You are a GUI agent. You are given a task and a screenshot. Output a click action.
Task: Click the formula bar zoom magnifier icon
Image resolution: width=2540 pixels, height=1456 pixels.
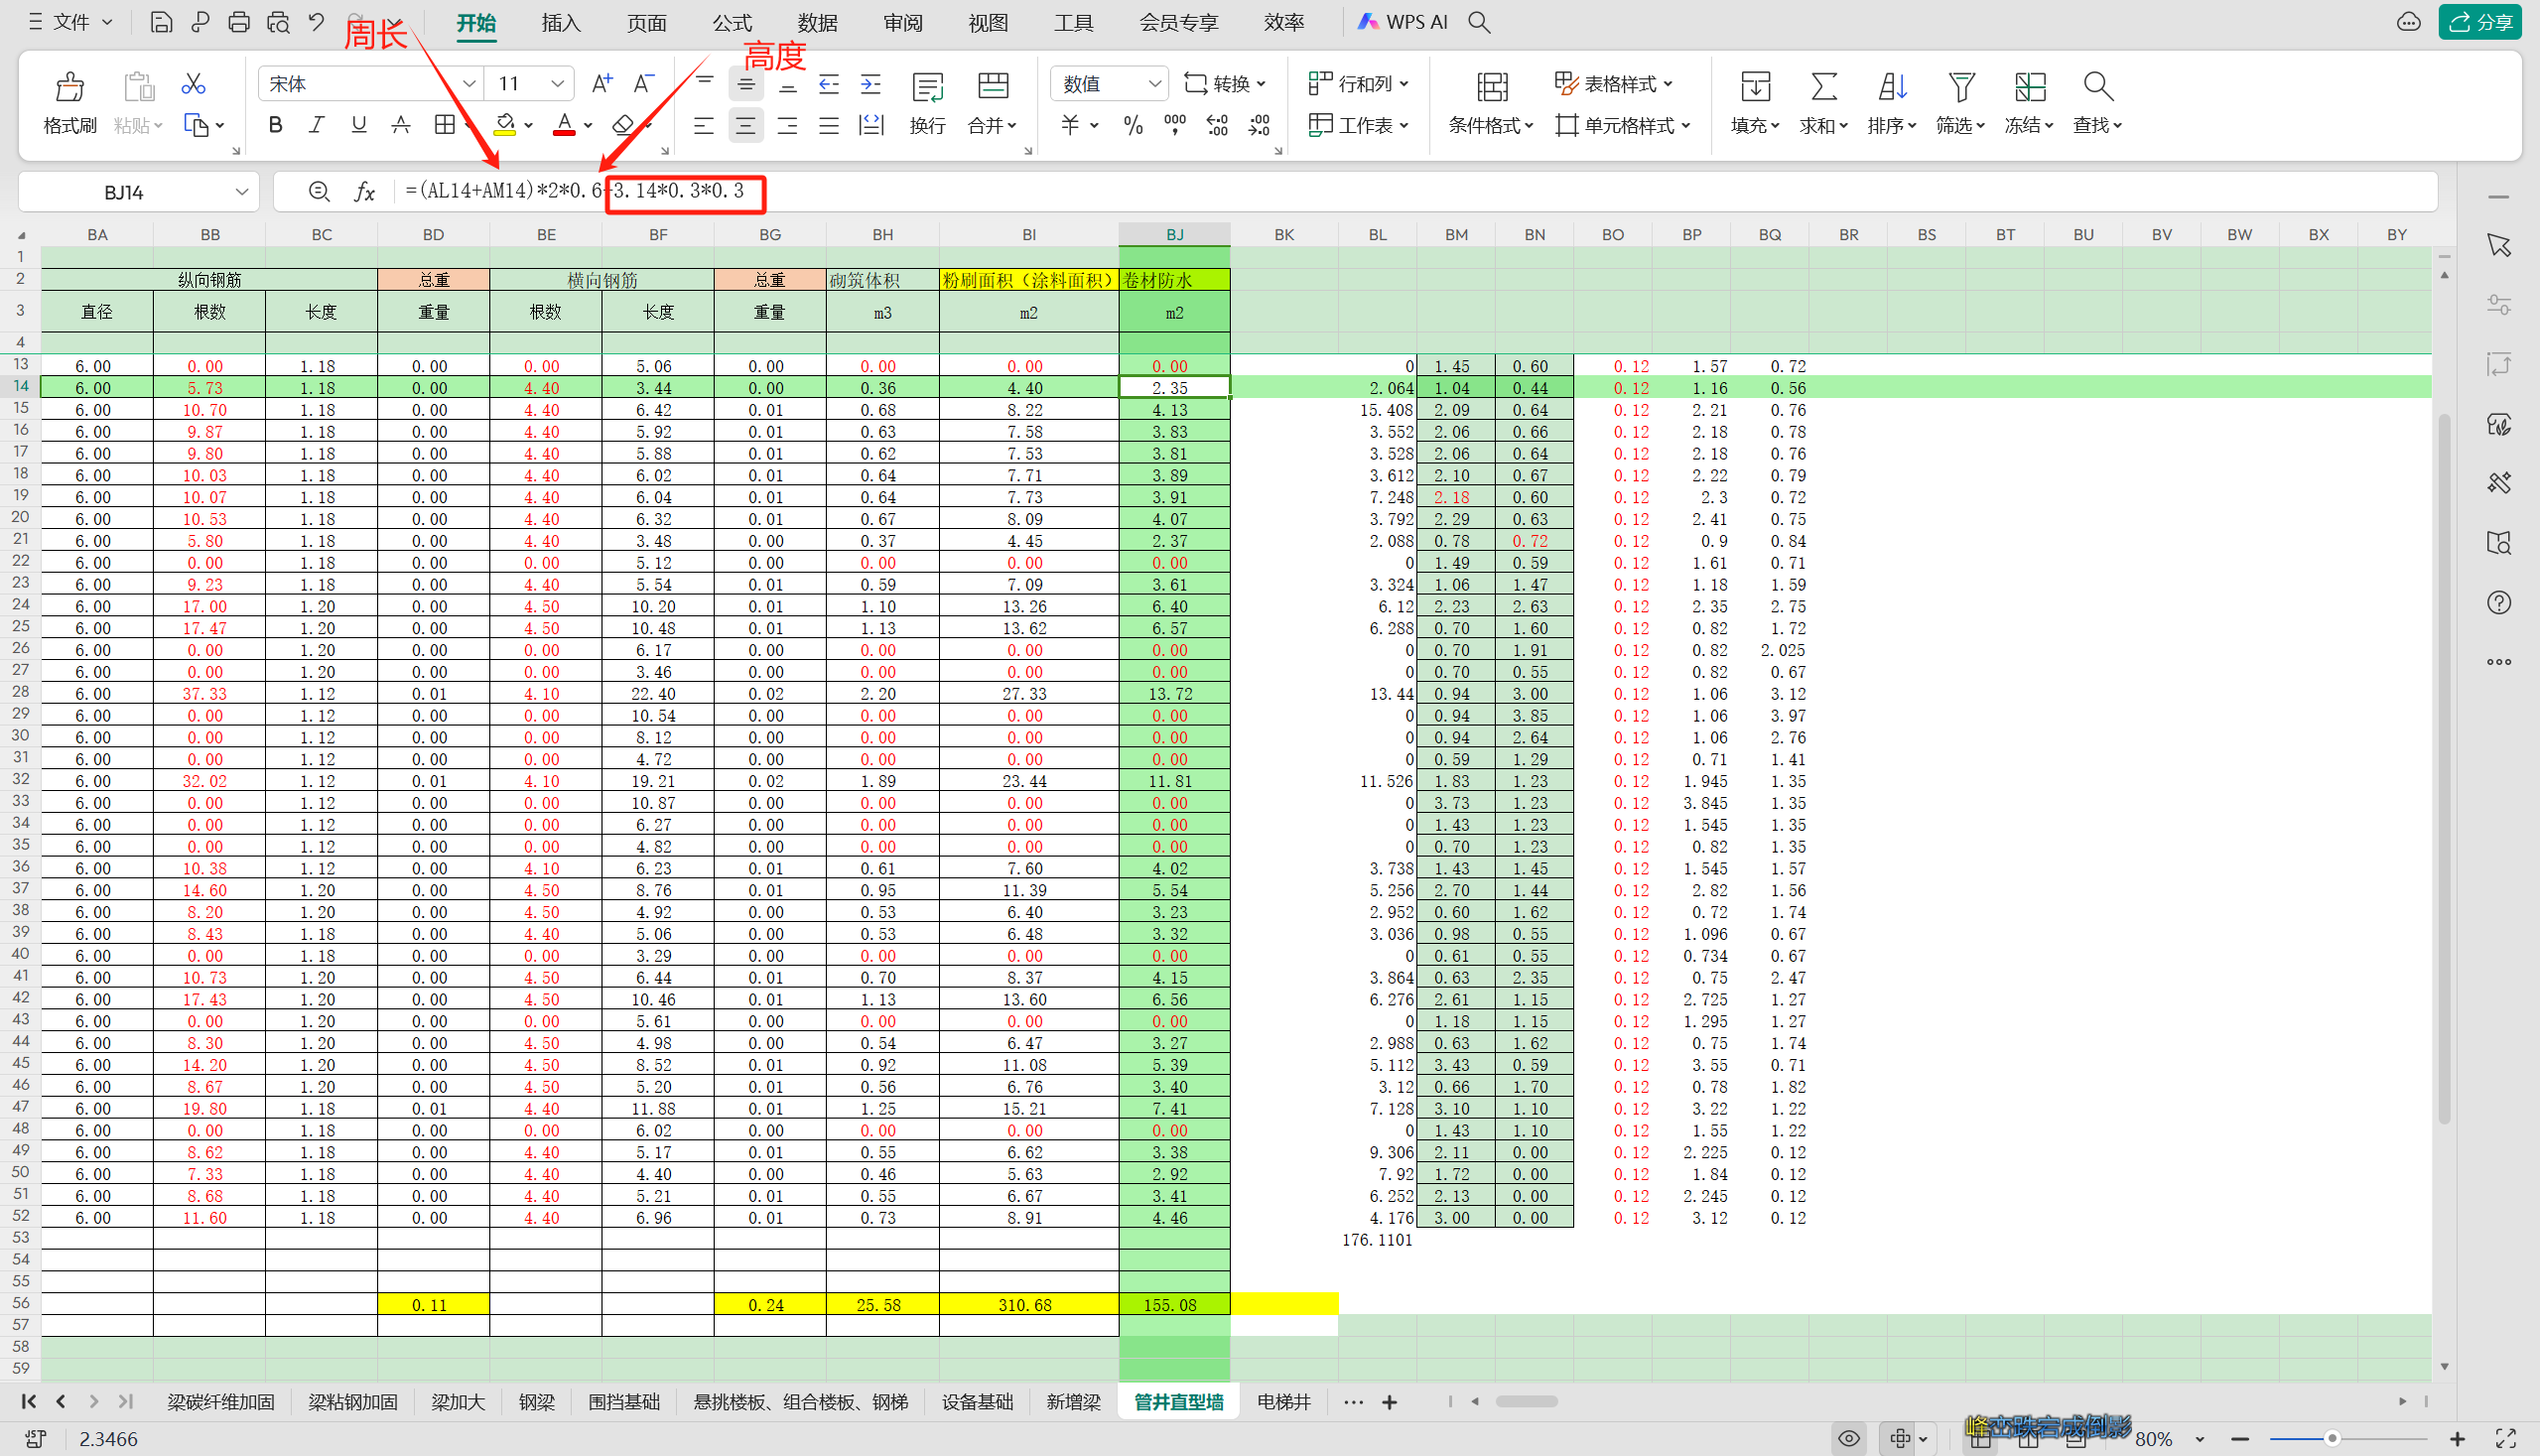[319, 192]
